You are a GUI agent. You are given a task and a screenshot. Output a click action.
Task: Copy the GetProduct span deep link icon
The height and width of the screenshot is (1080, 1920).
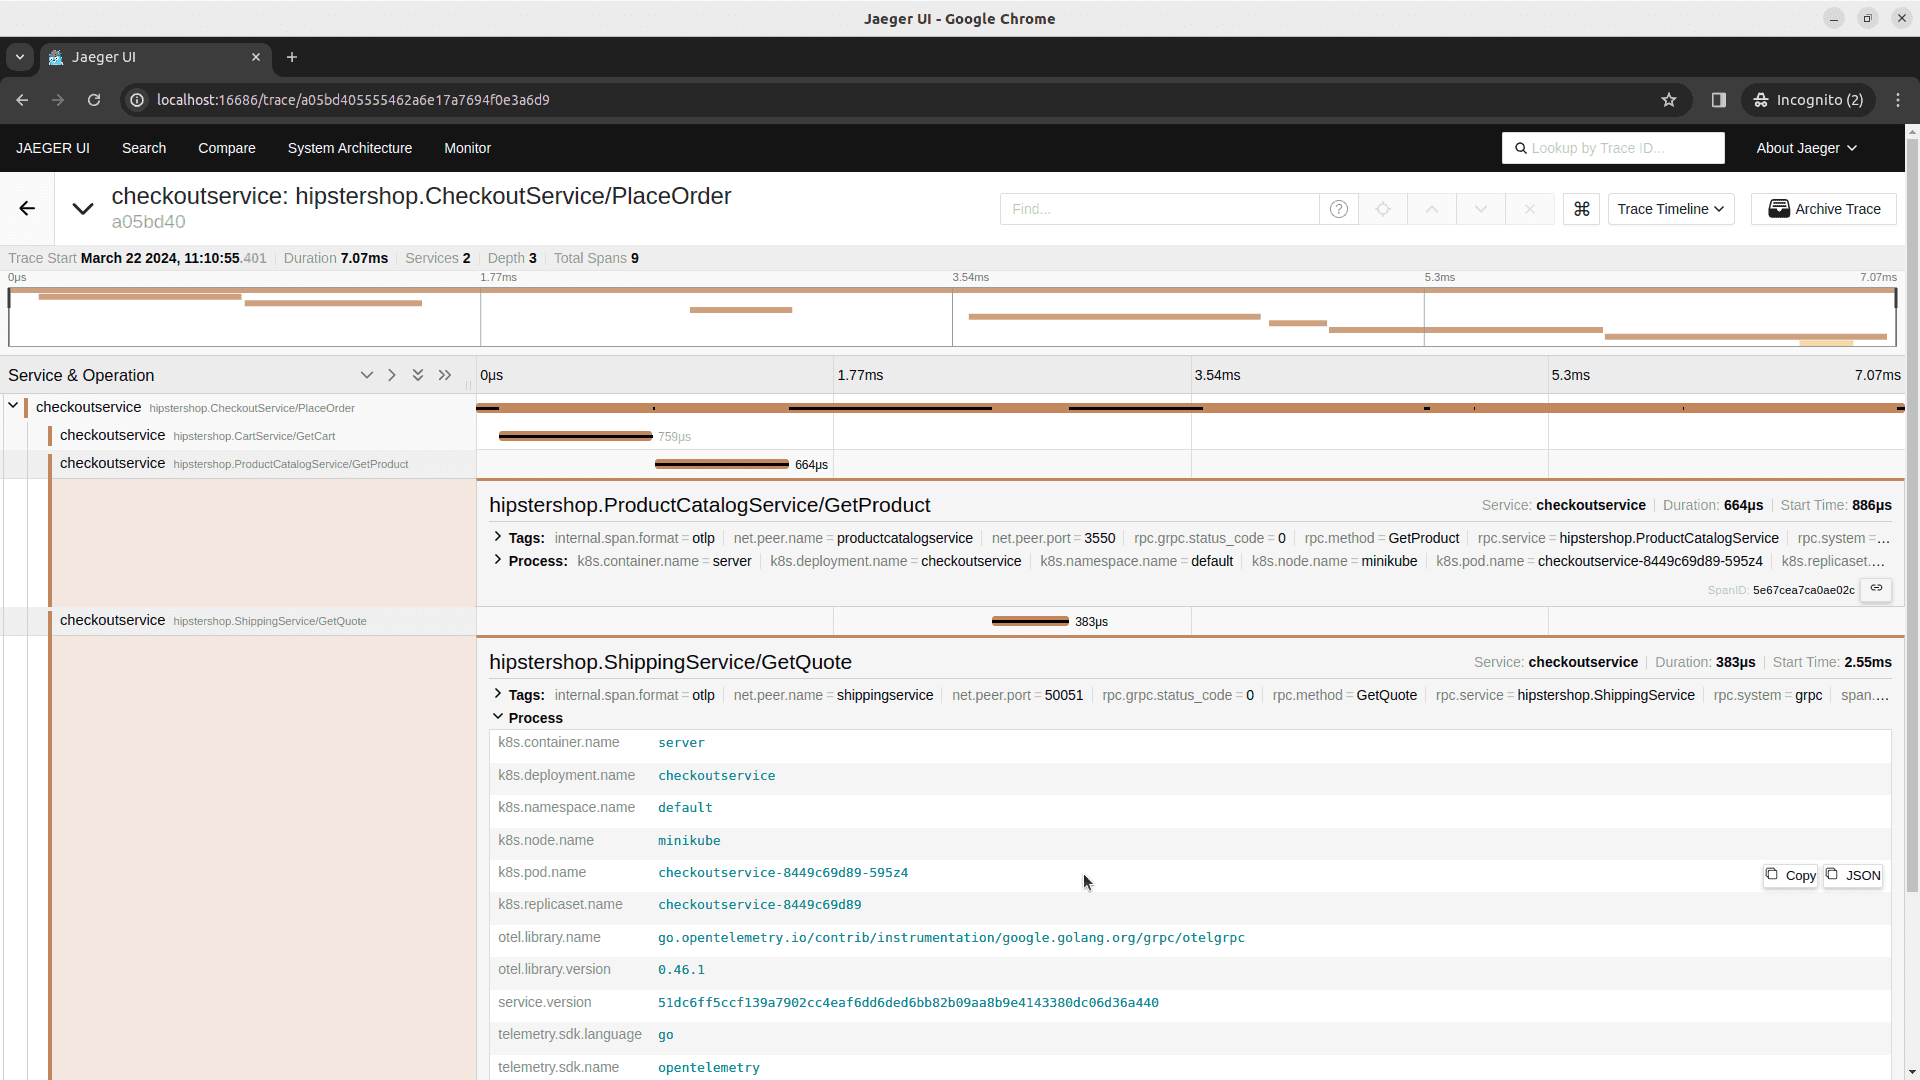pyautogui.click(x=1876, y=588)
